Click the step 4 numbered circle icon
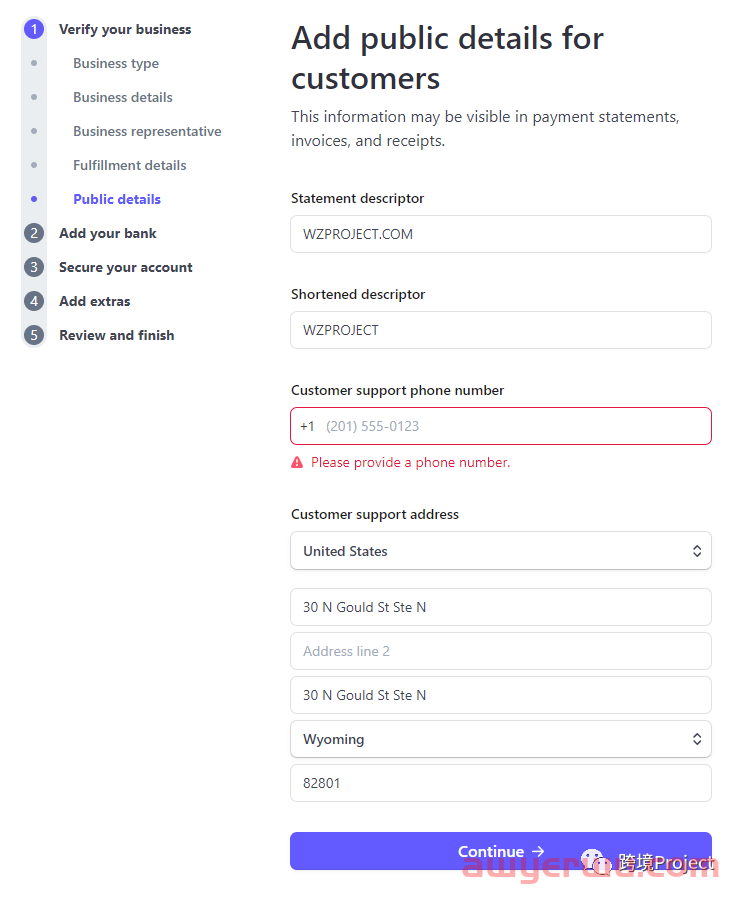 pyautogui.click(x=34, y=301)
